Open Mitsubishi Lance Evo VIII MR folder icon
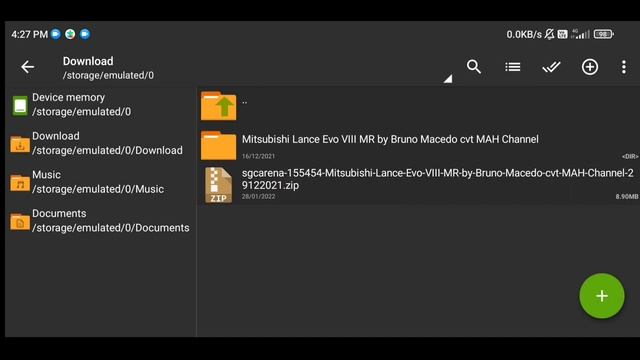The image size is (640, 360). 218,145
